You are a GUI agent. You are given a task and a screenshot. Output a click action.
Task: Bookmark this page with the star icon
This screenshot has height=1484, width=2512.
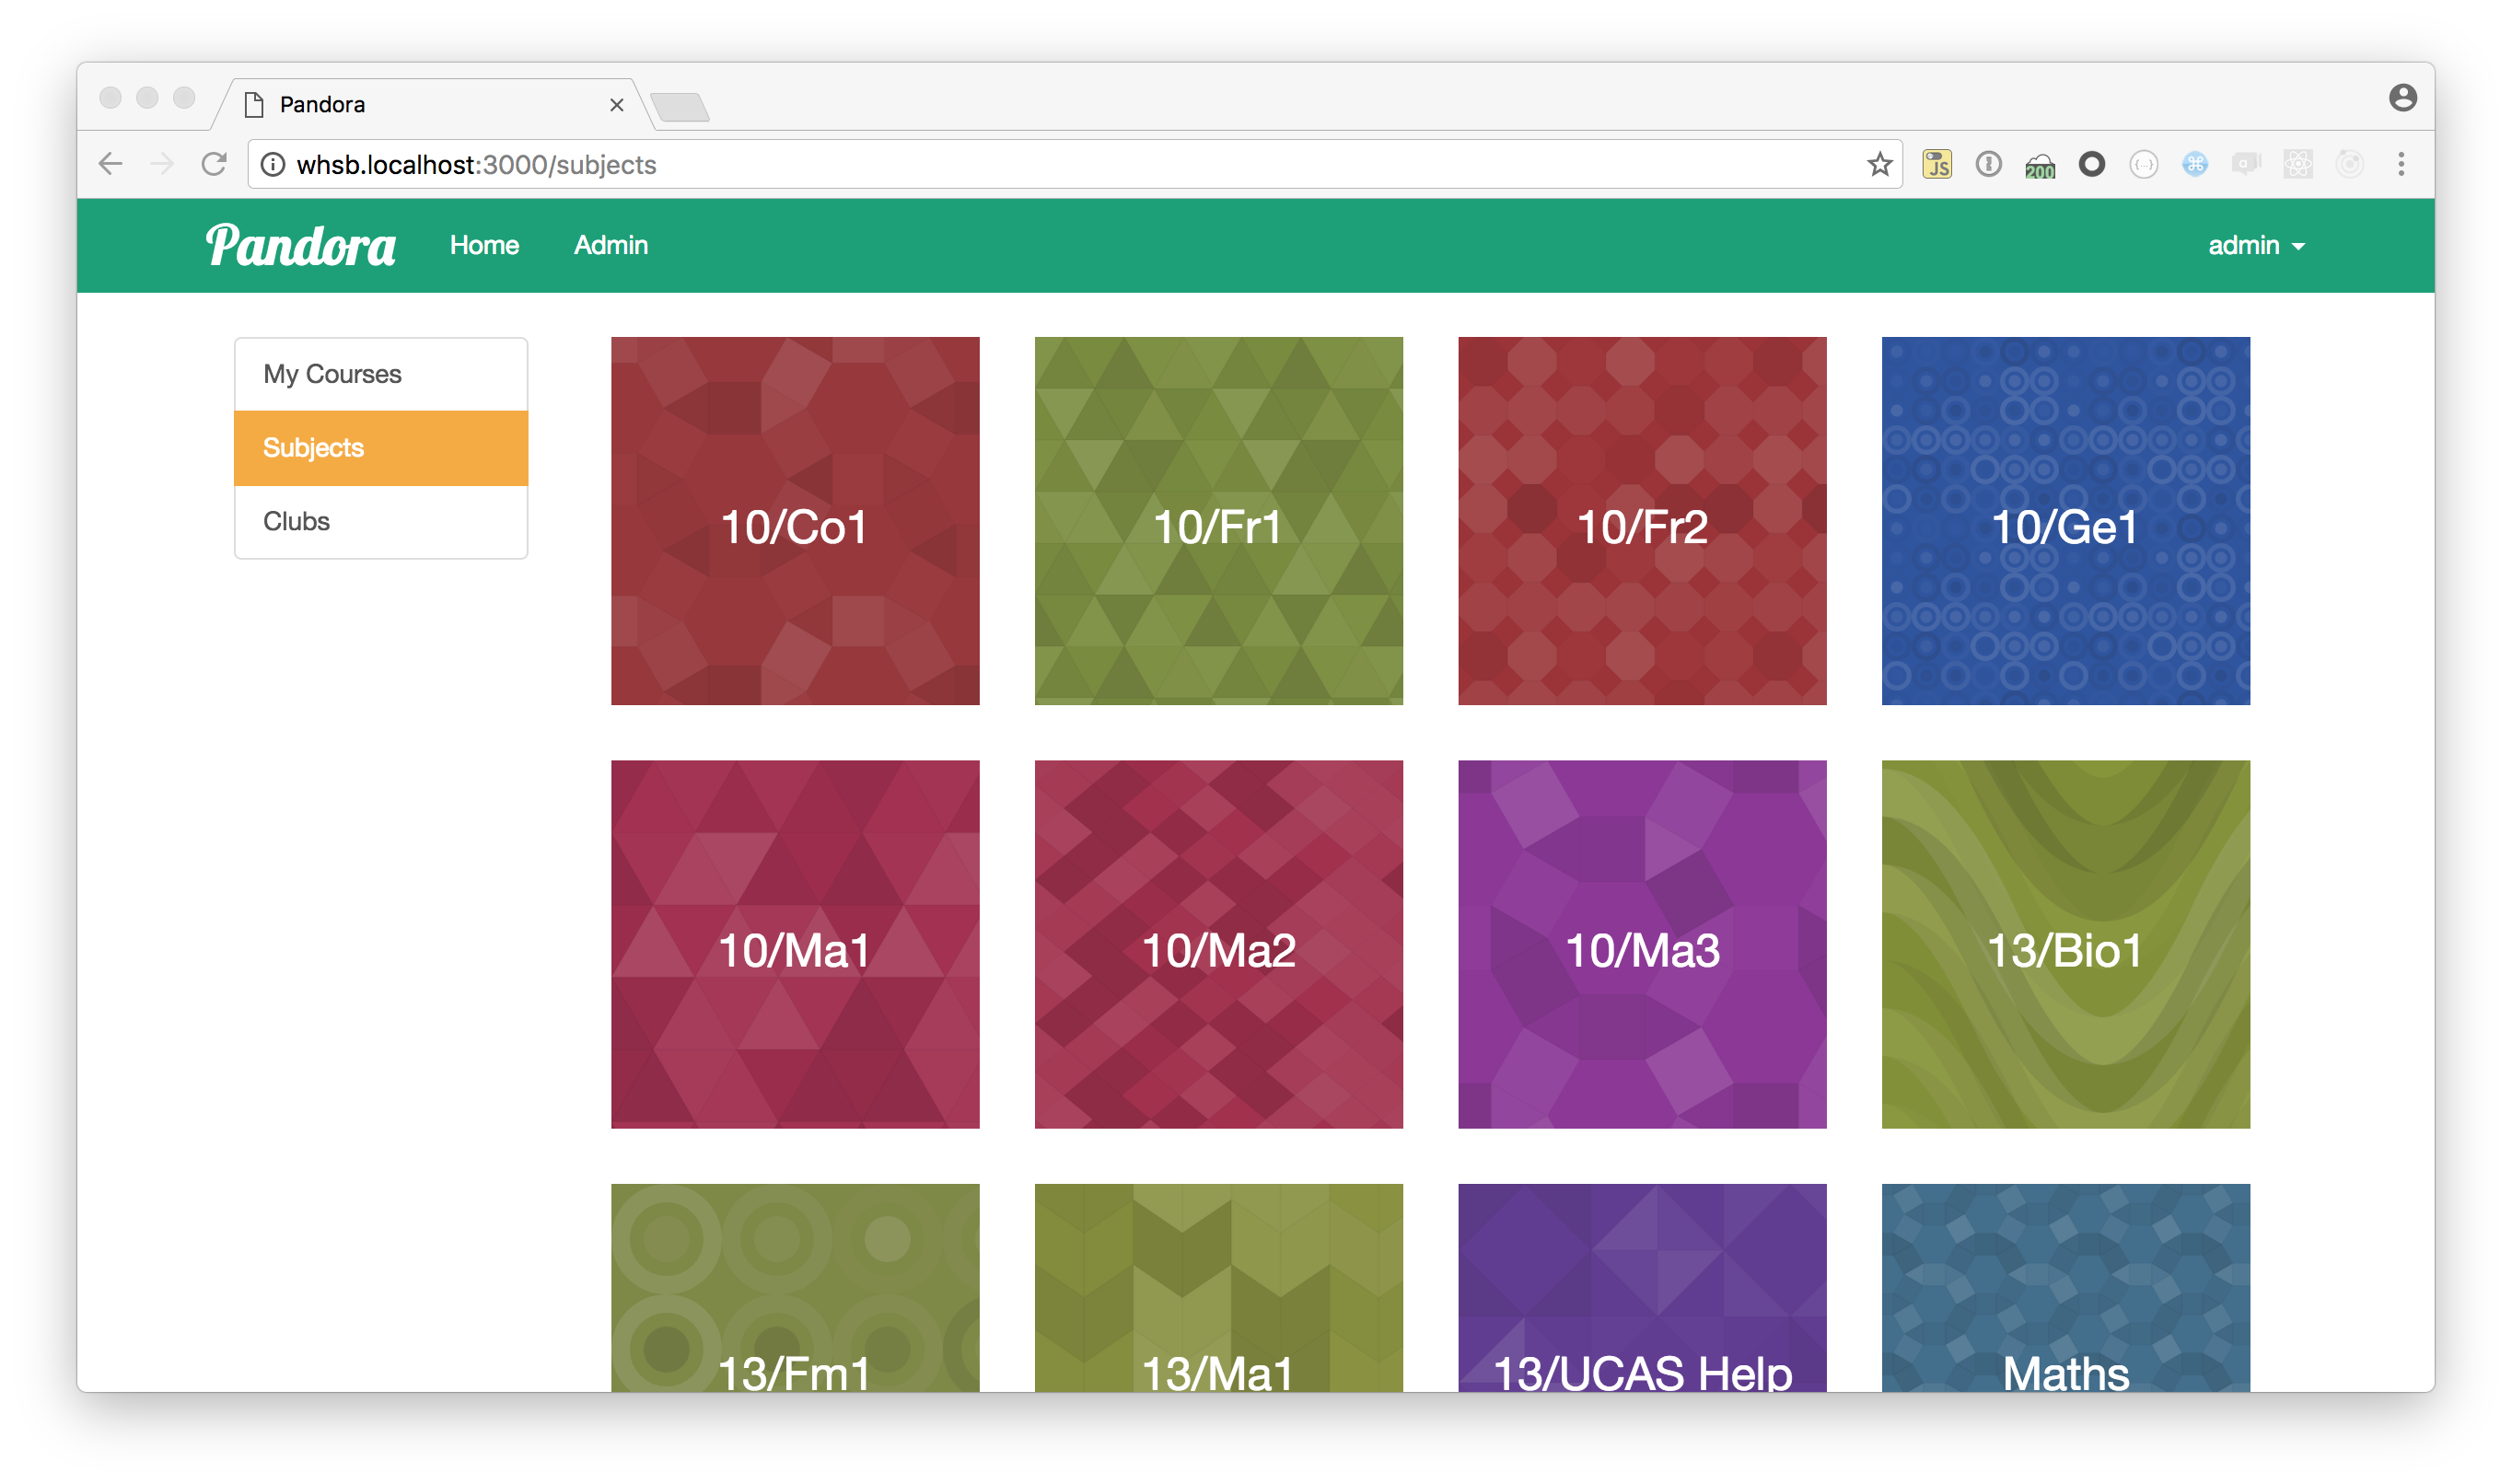coord(1879,164)
